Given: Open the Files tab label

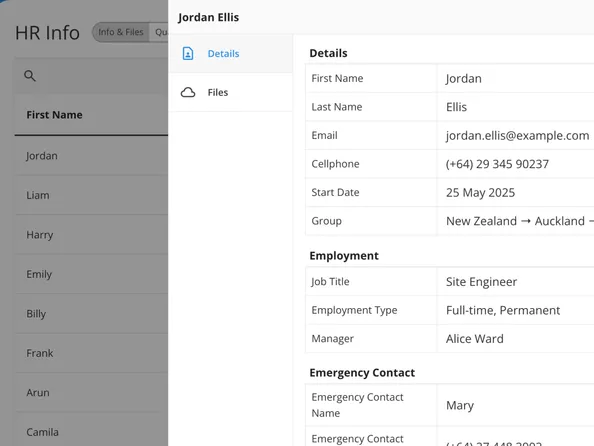Looking at the screenshot, I should 218,92.
